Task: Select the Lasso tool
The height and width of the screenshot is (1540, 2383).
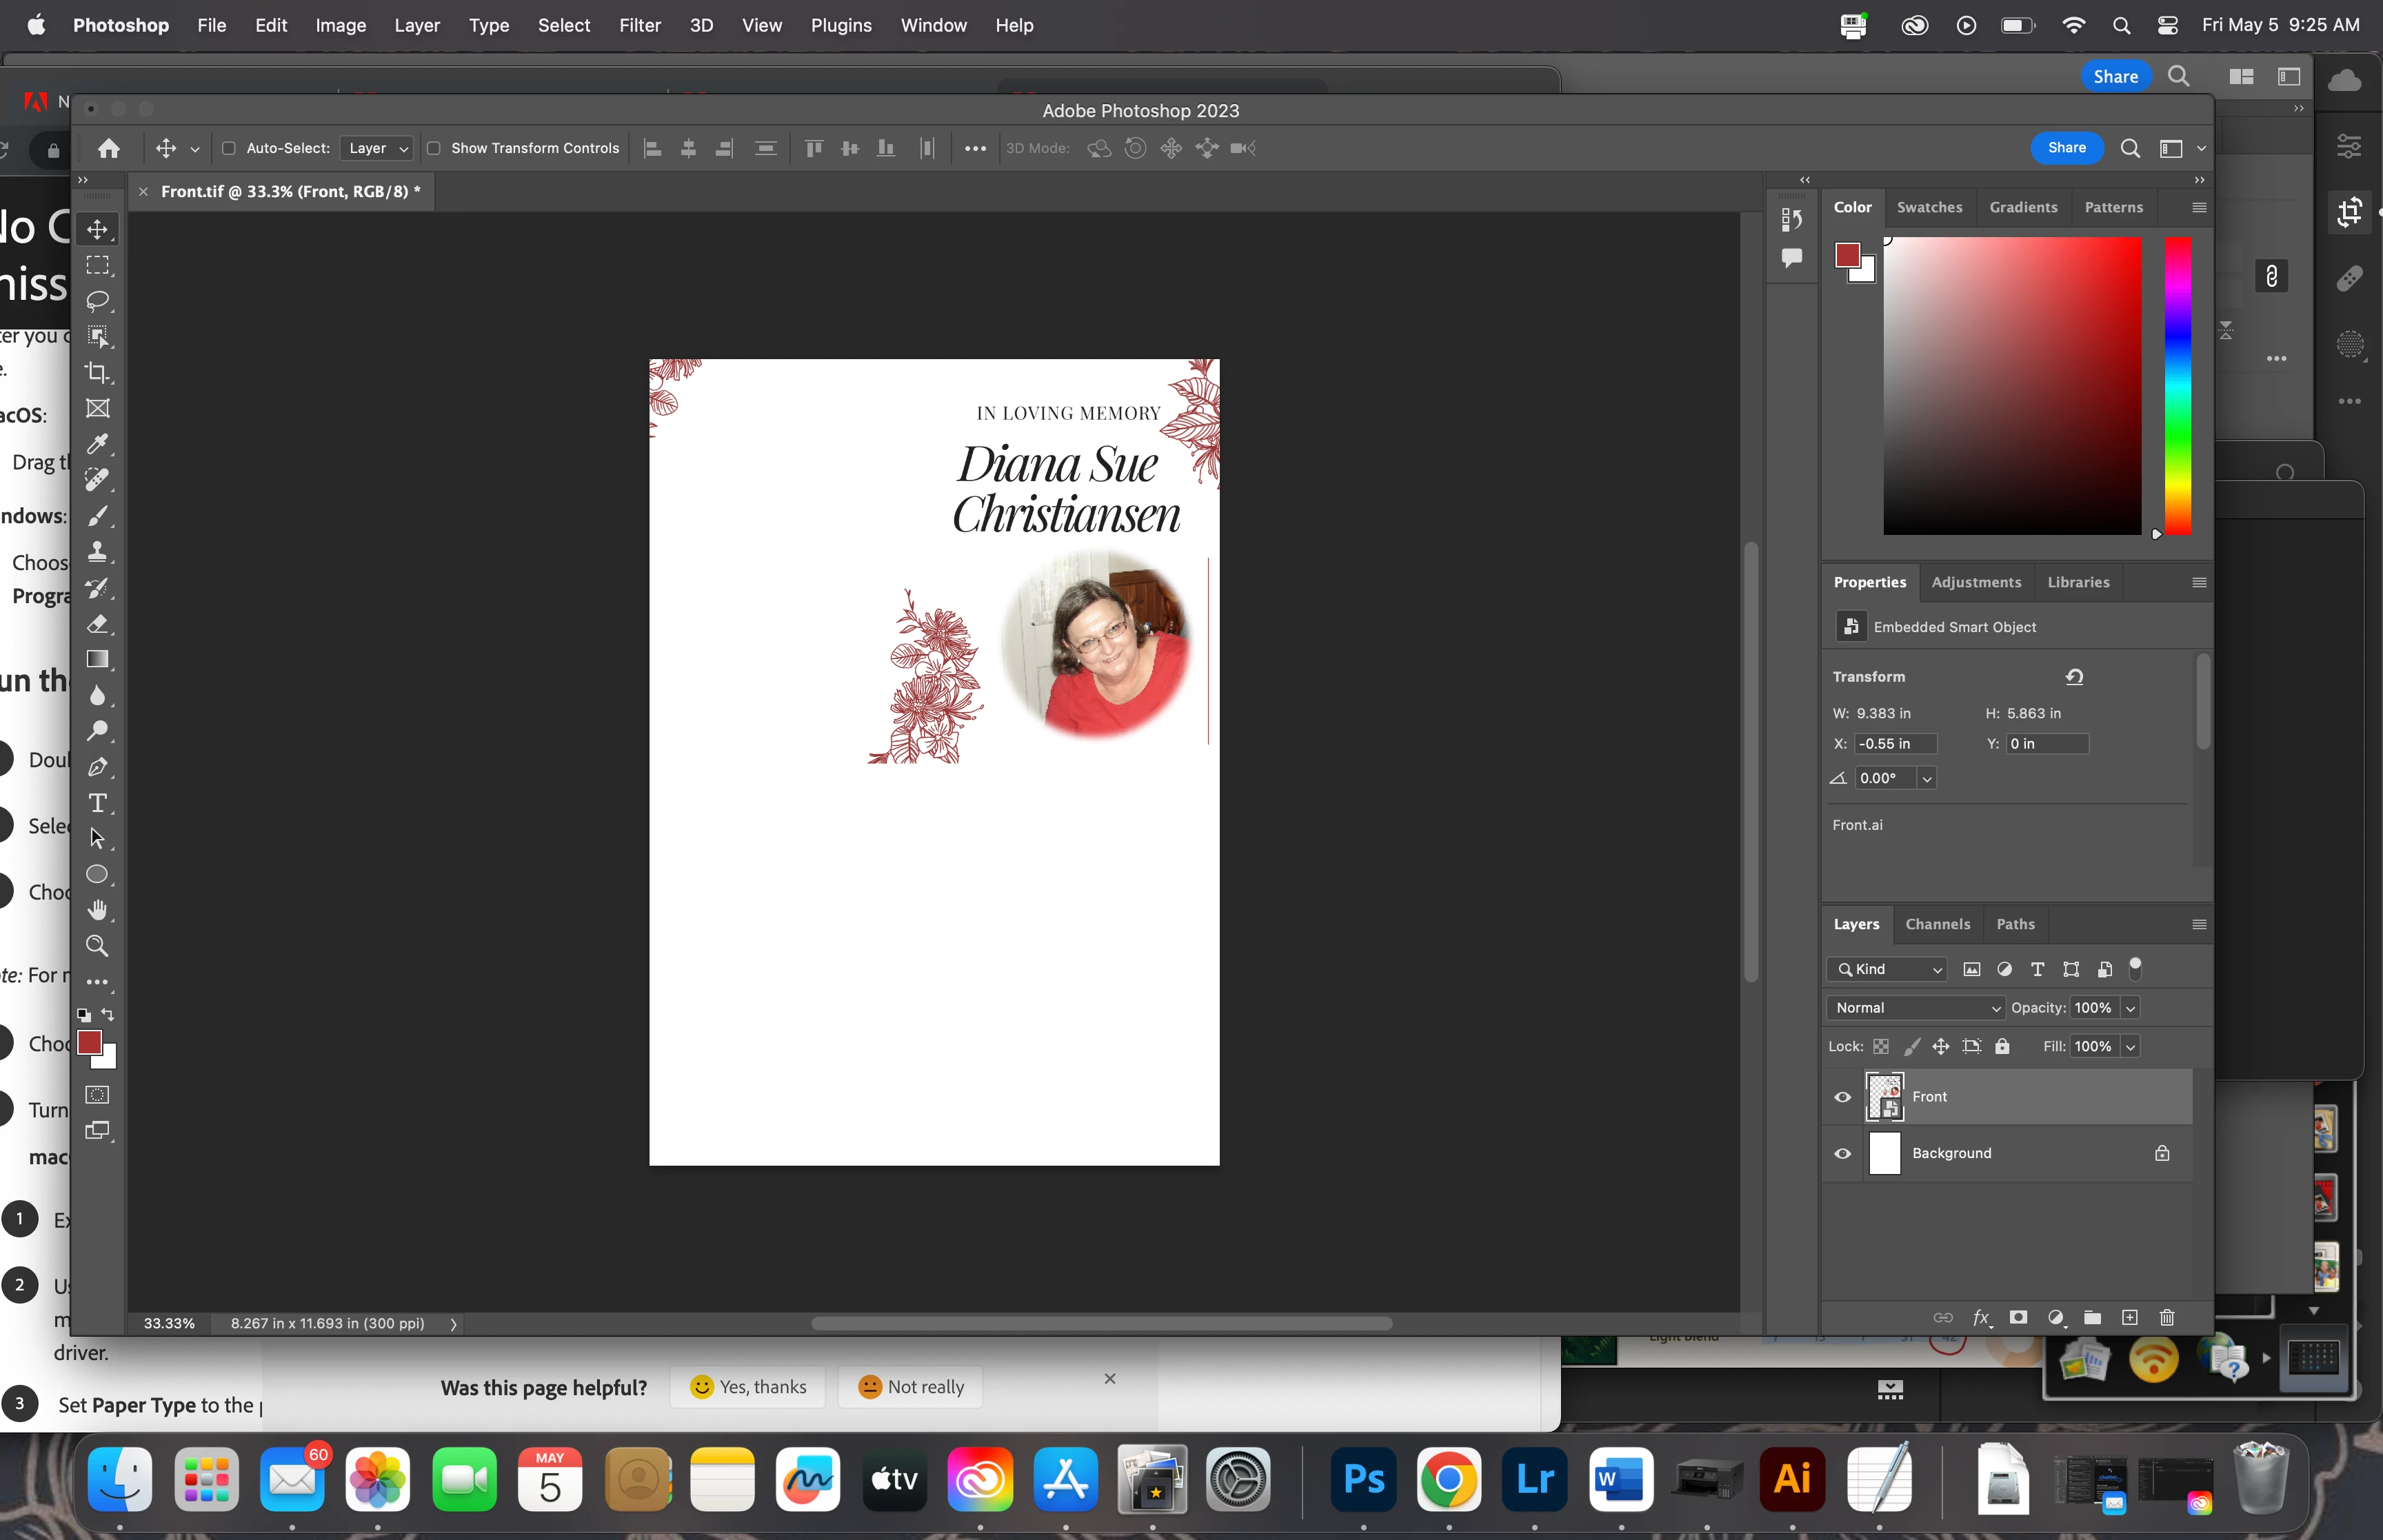Action: click(97, 300)
